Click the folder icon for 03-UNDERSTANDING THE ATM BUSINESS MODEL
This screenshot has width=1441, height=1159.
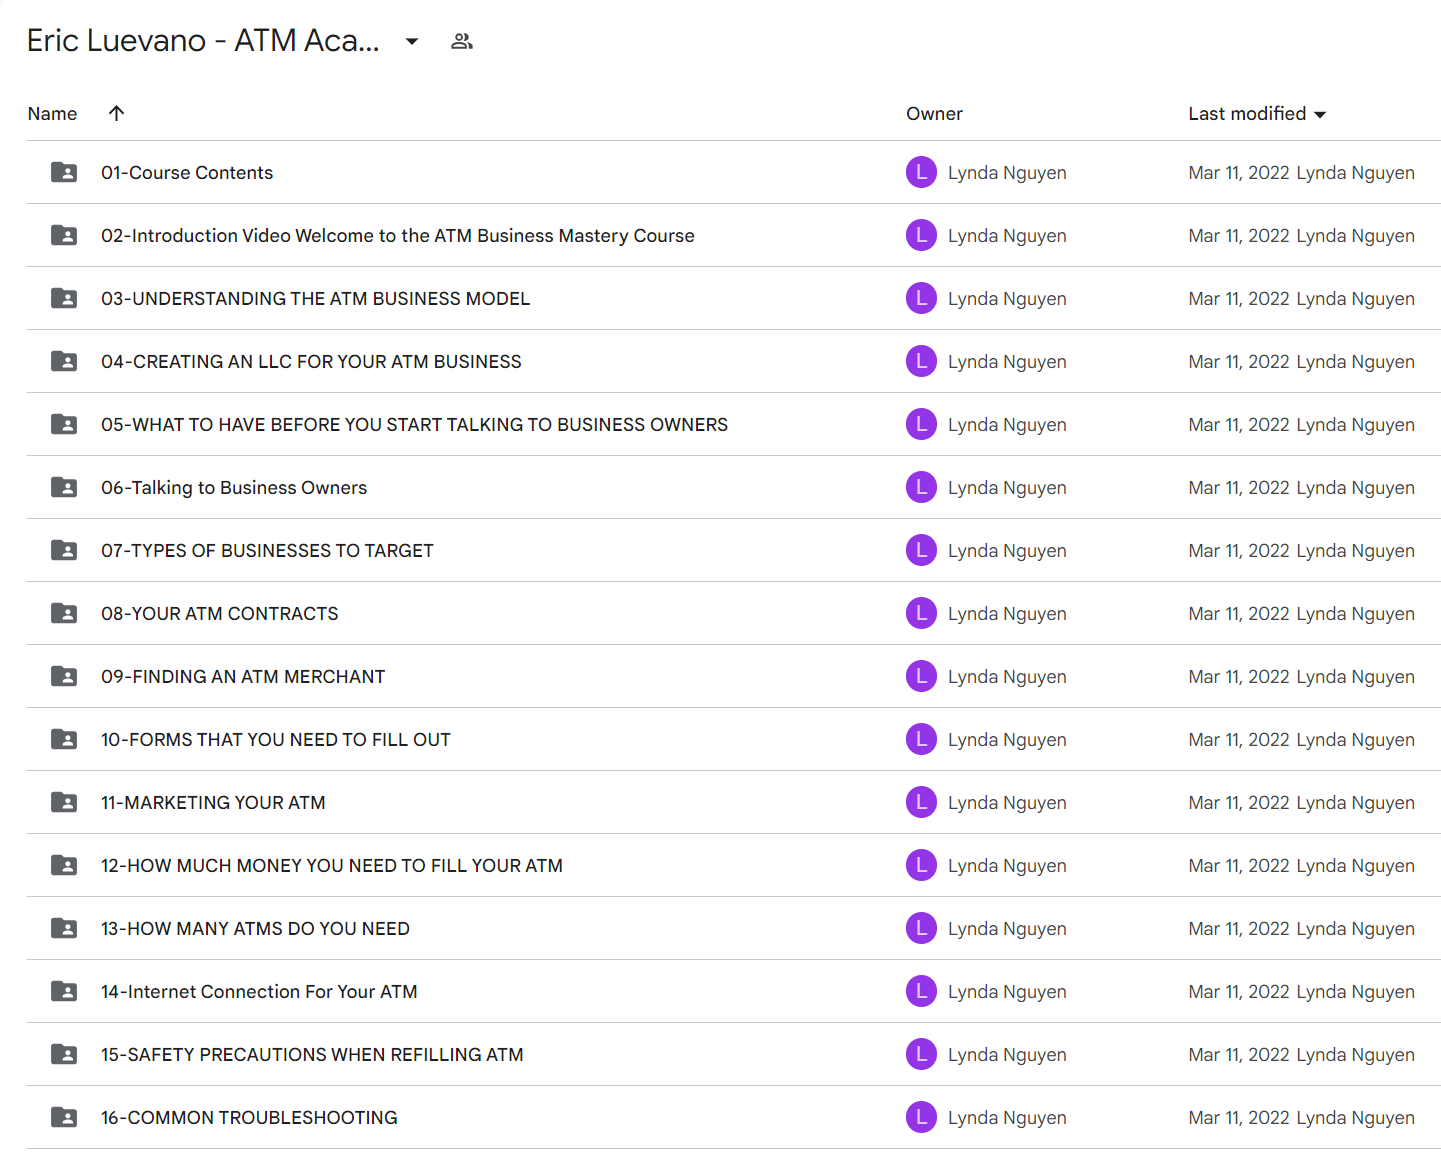[x=64, y=298]
